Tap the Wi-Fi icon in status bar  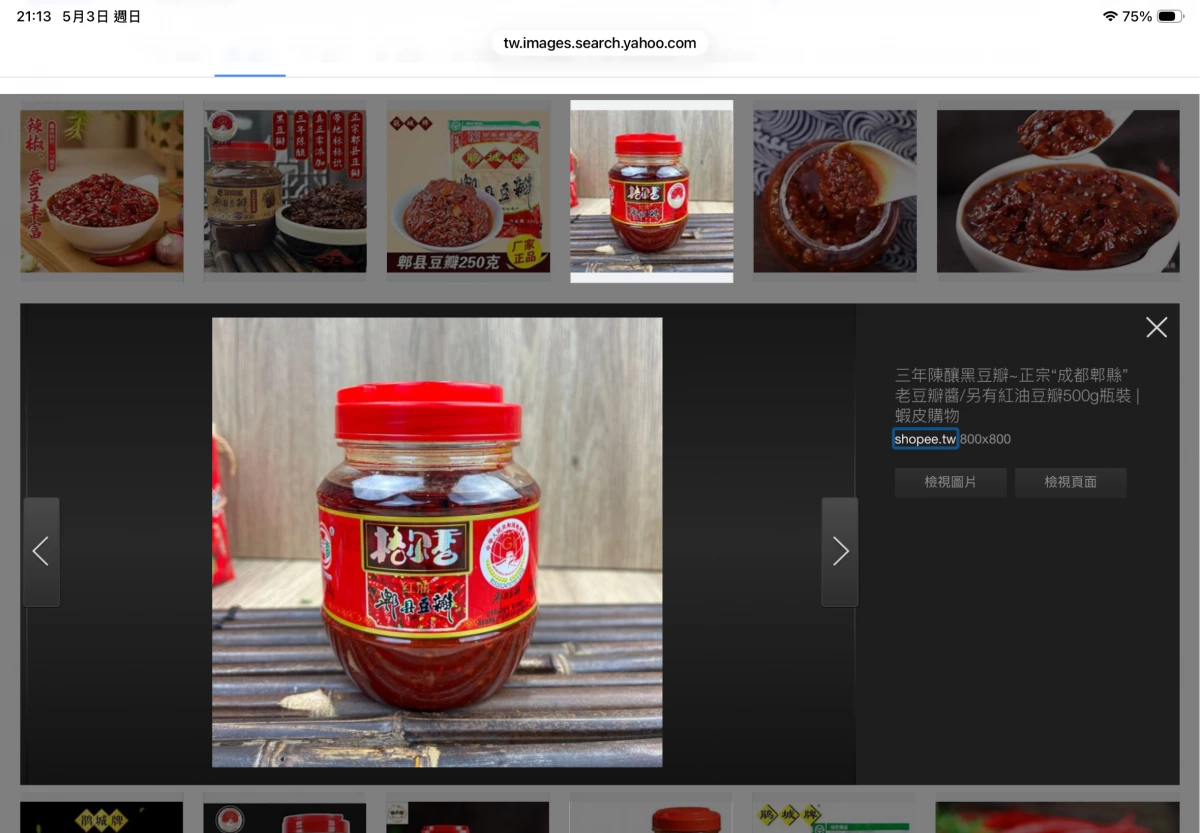pos(1110,16)
